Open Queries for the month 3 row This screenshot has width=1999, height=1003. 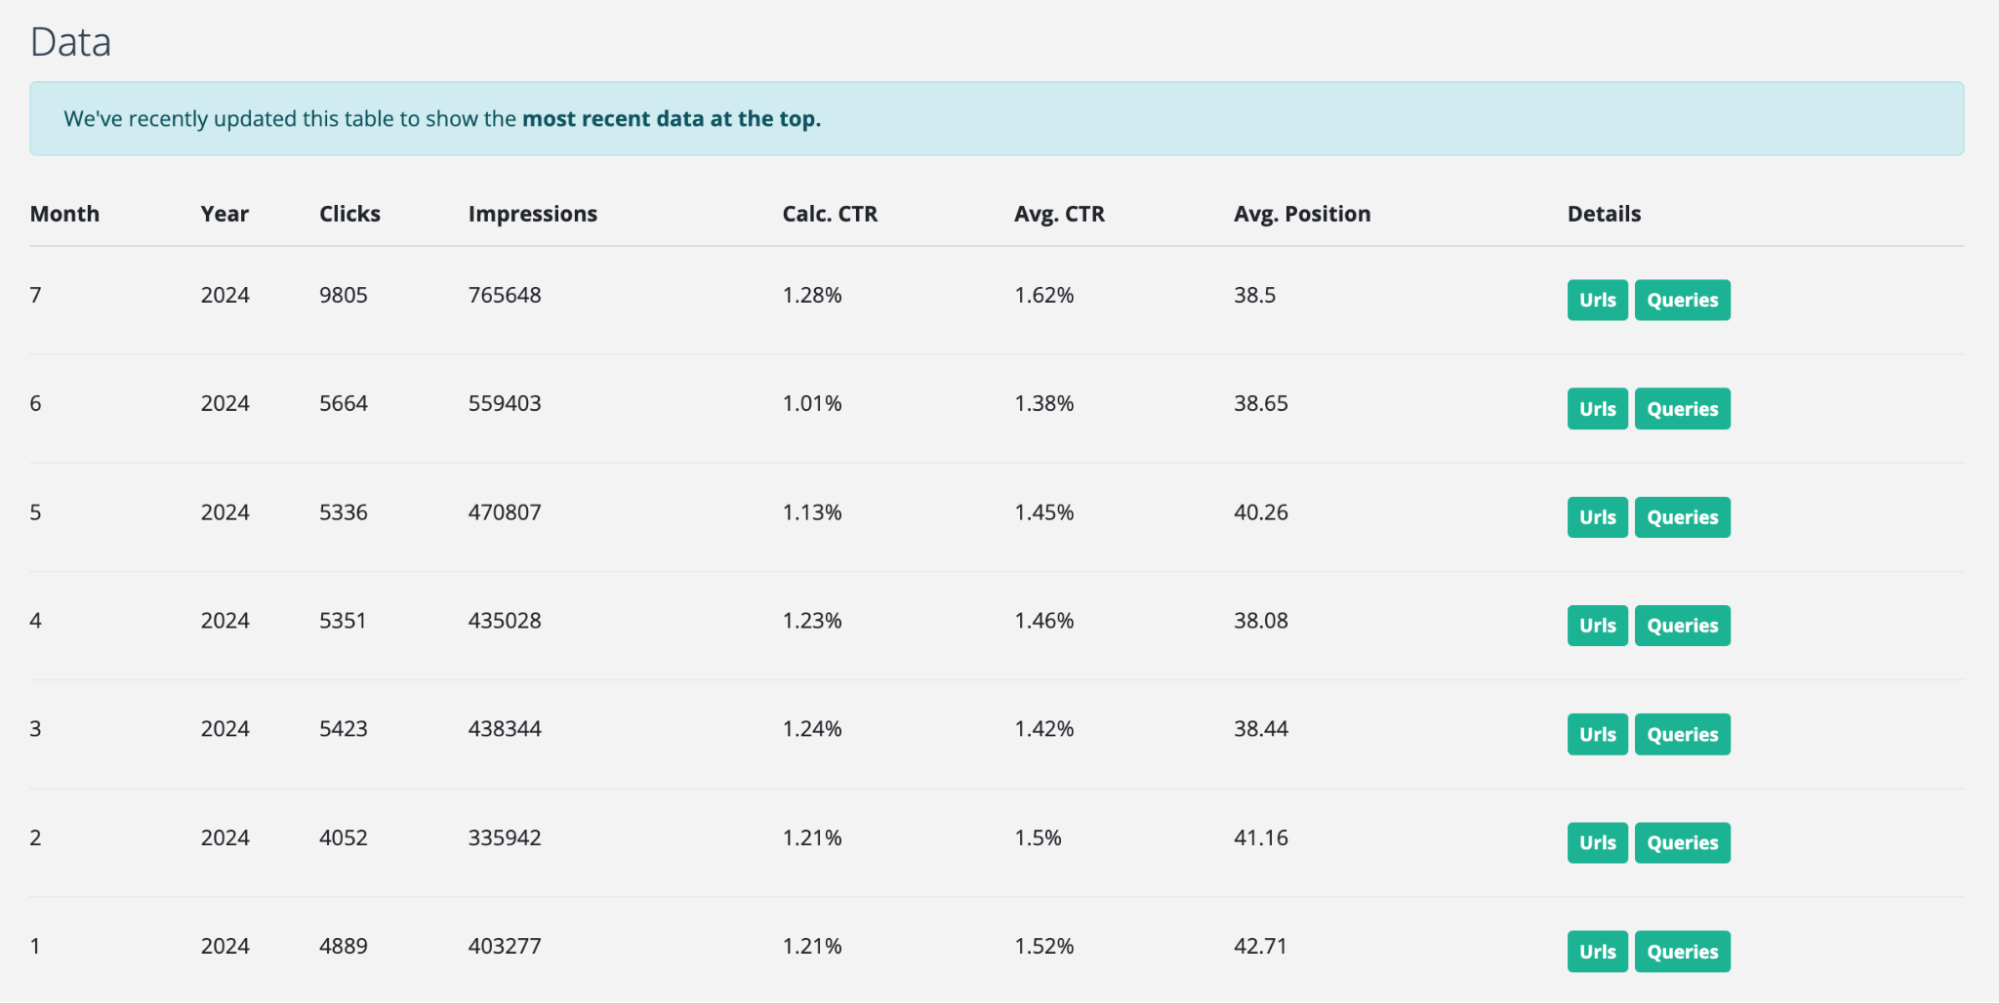(1682, 734)
